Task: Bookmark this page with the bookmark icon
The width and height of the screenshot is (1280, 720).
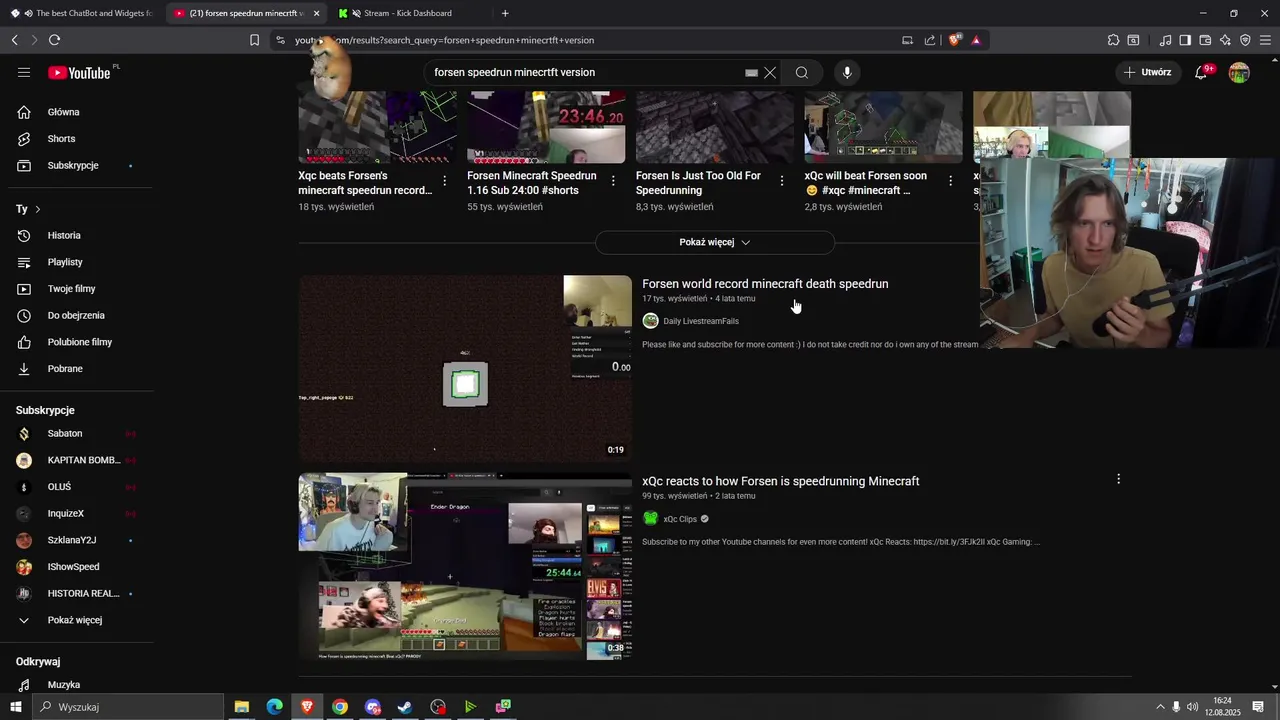Action: click(254, 40)
